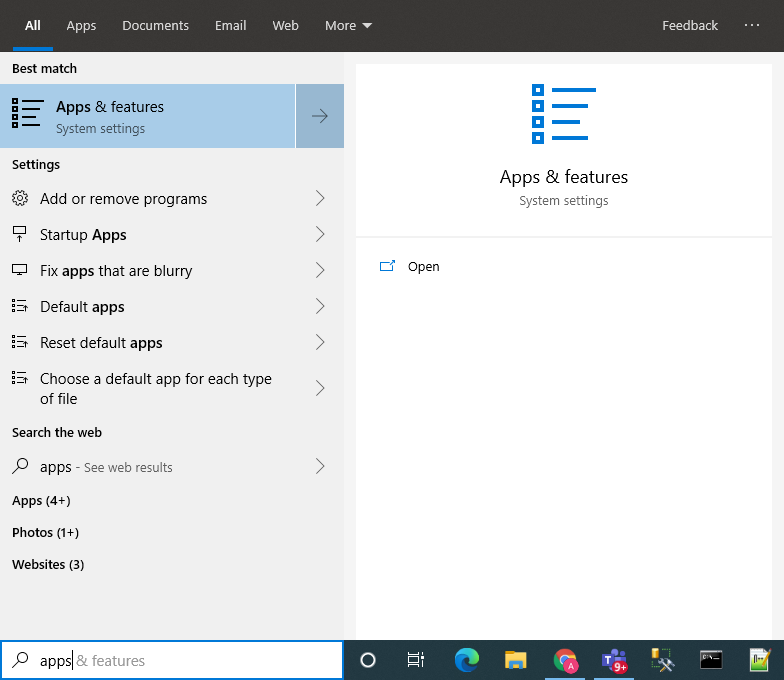
Task: Launch Command Prompt from the taskbar
Action: [x=711, y=660]
